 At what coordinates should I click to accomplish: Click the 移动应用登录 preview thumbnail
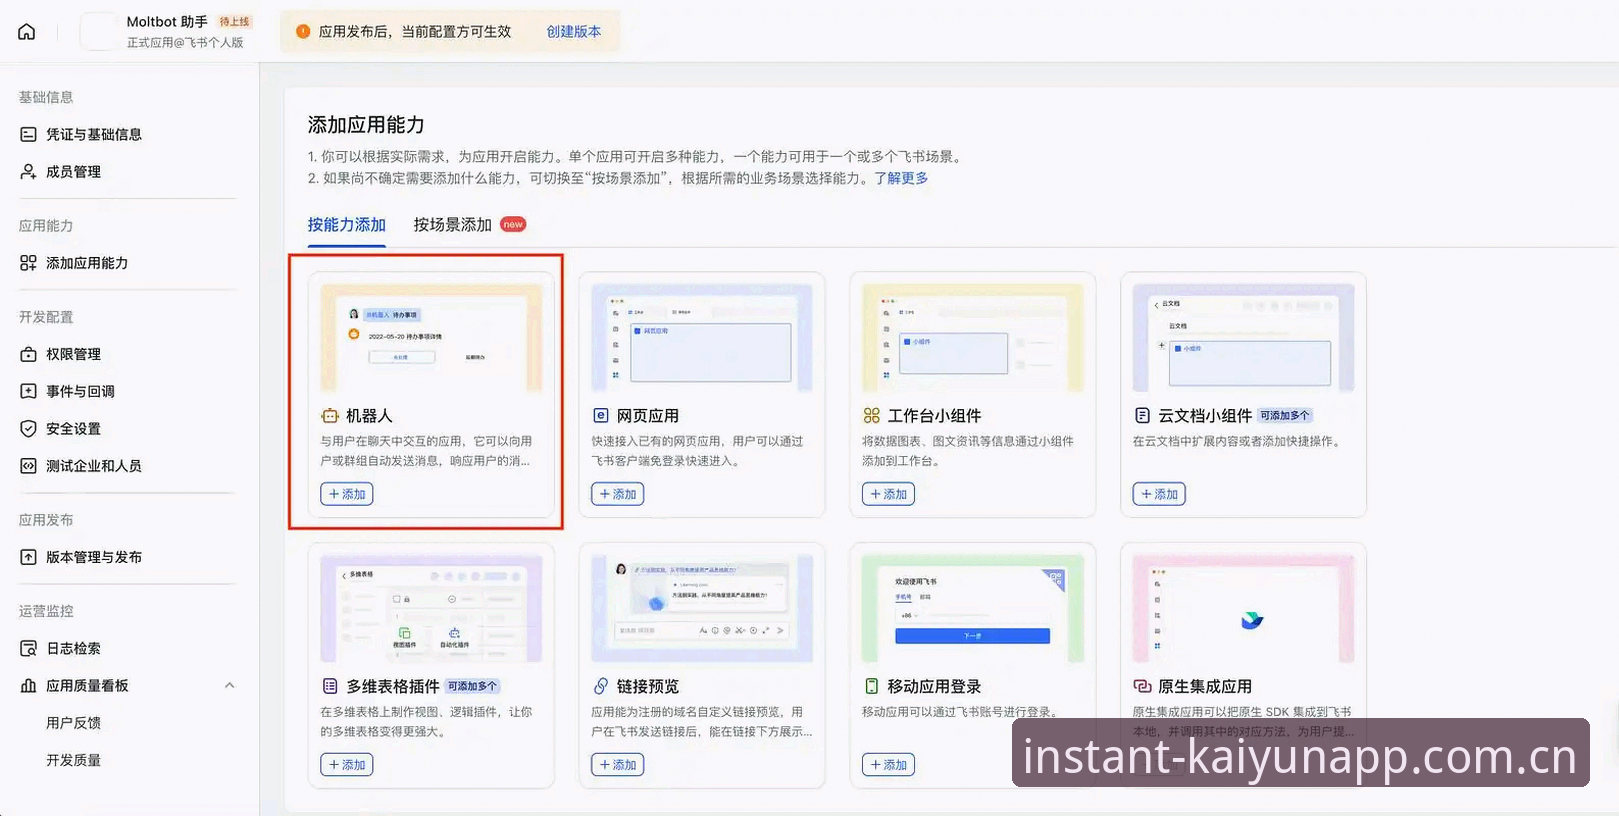[x=973, y=608]
